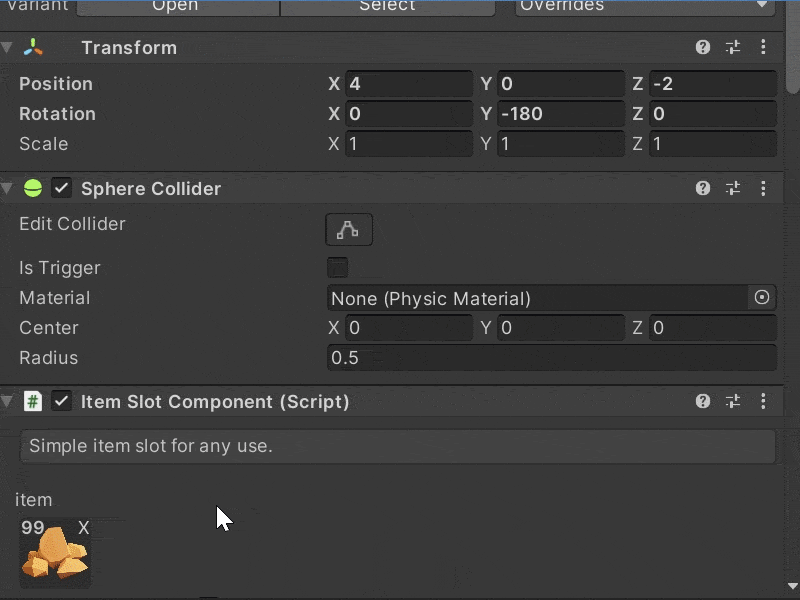Click the Item Slot script icon

pyautogui.click(x=33, y=401)
